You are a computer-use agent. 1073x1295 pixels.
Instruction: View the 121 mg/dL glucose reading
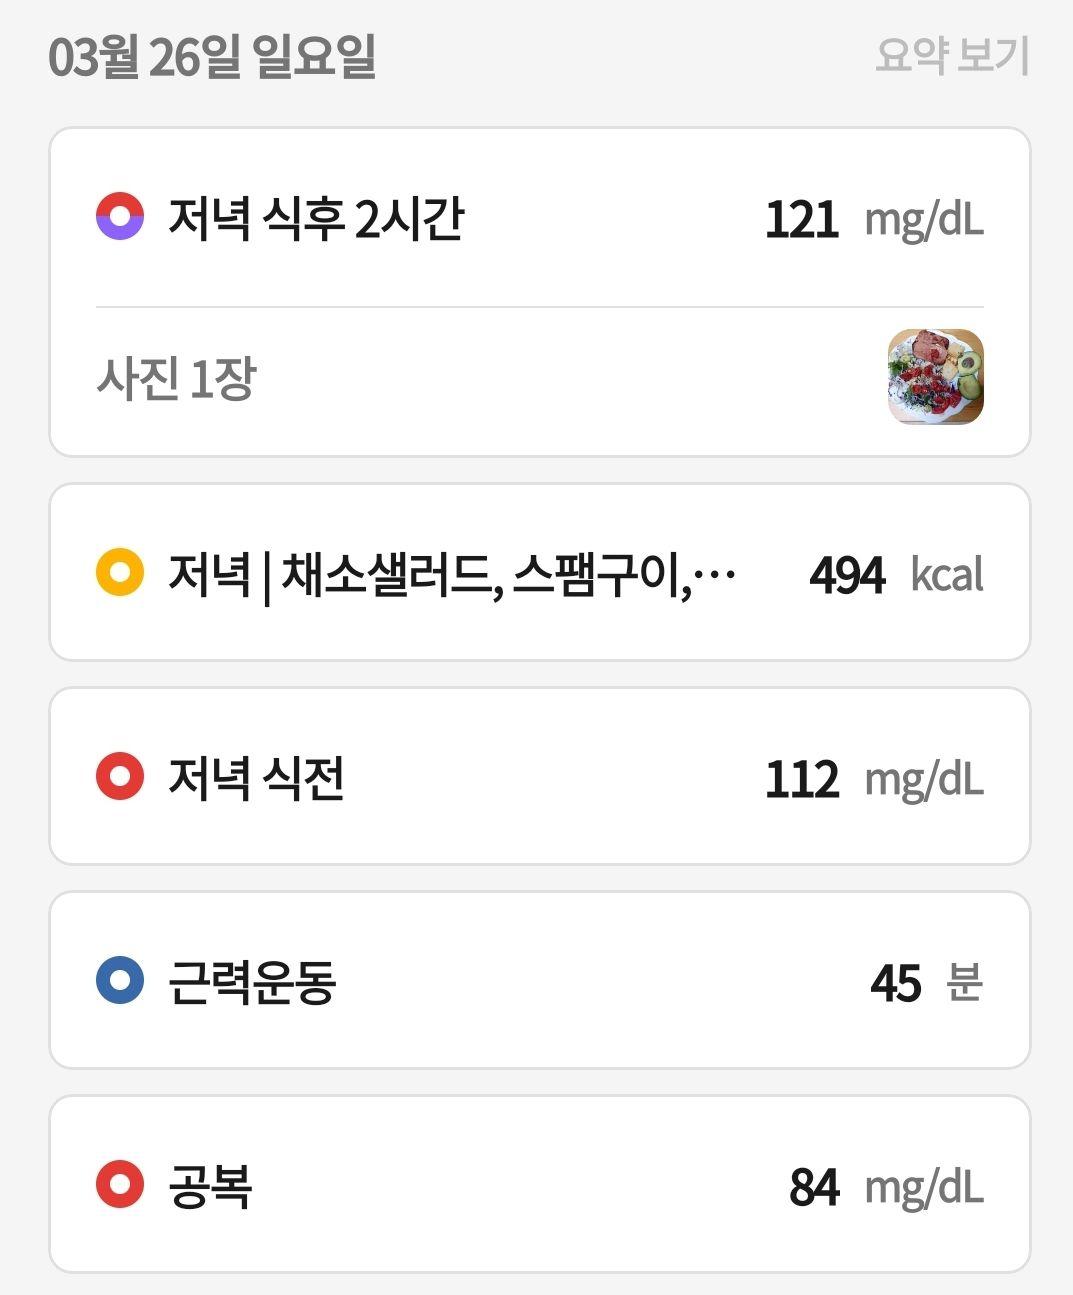pyautogui.click(x=875, y=219)
